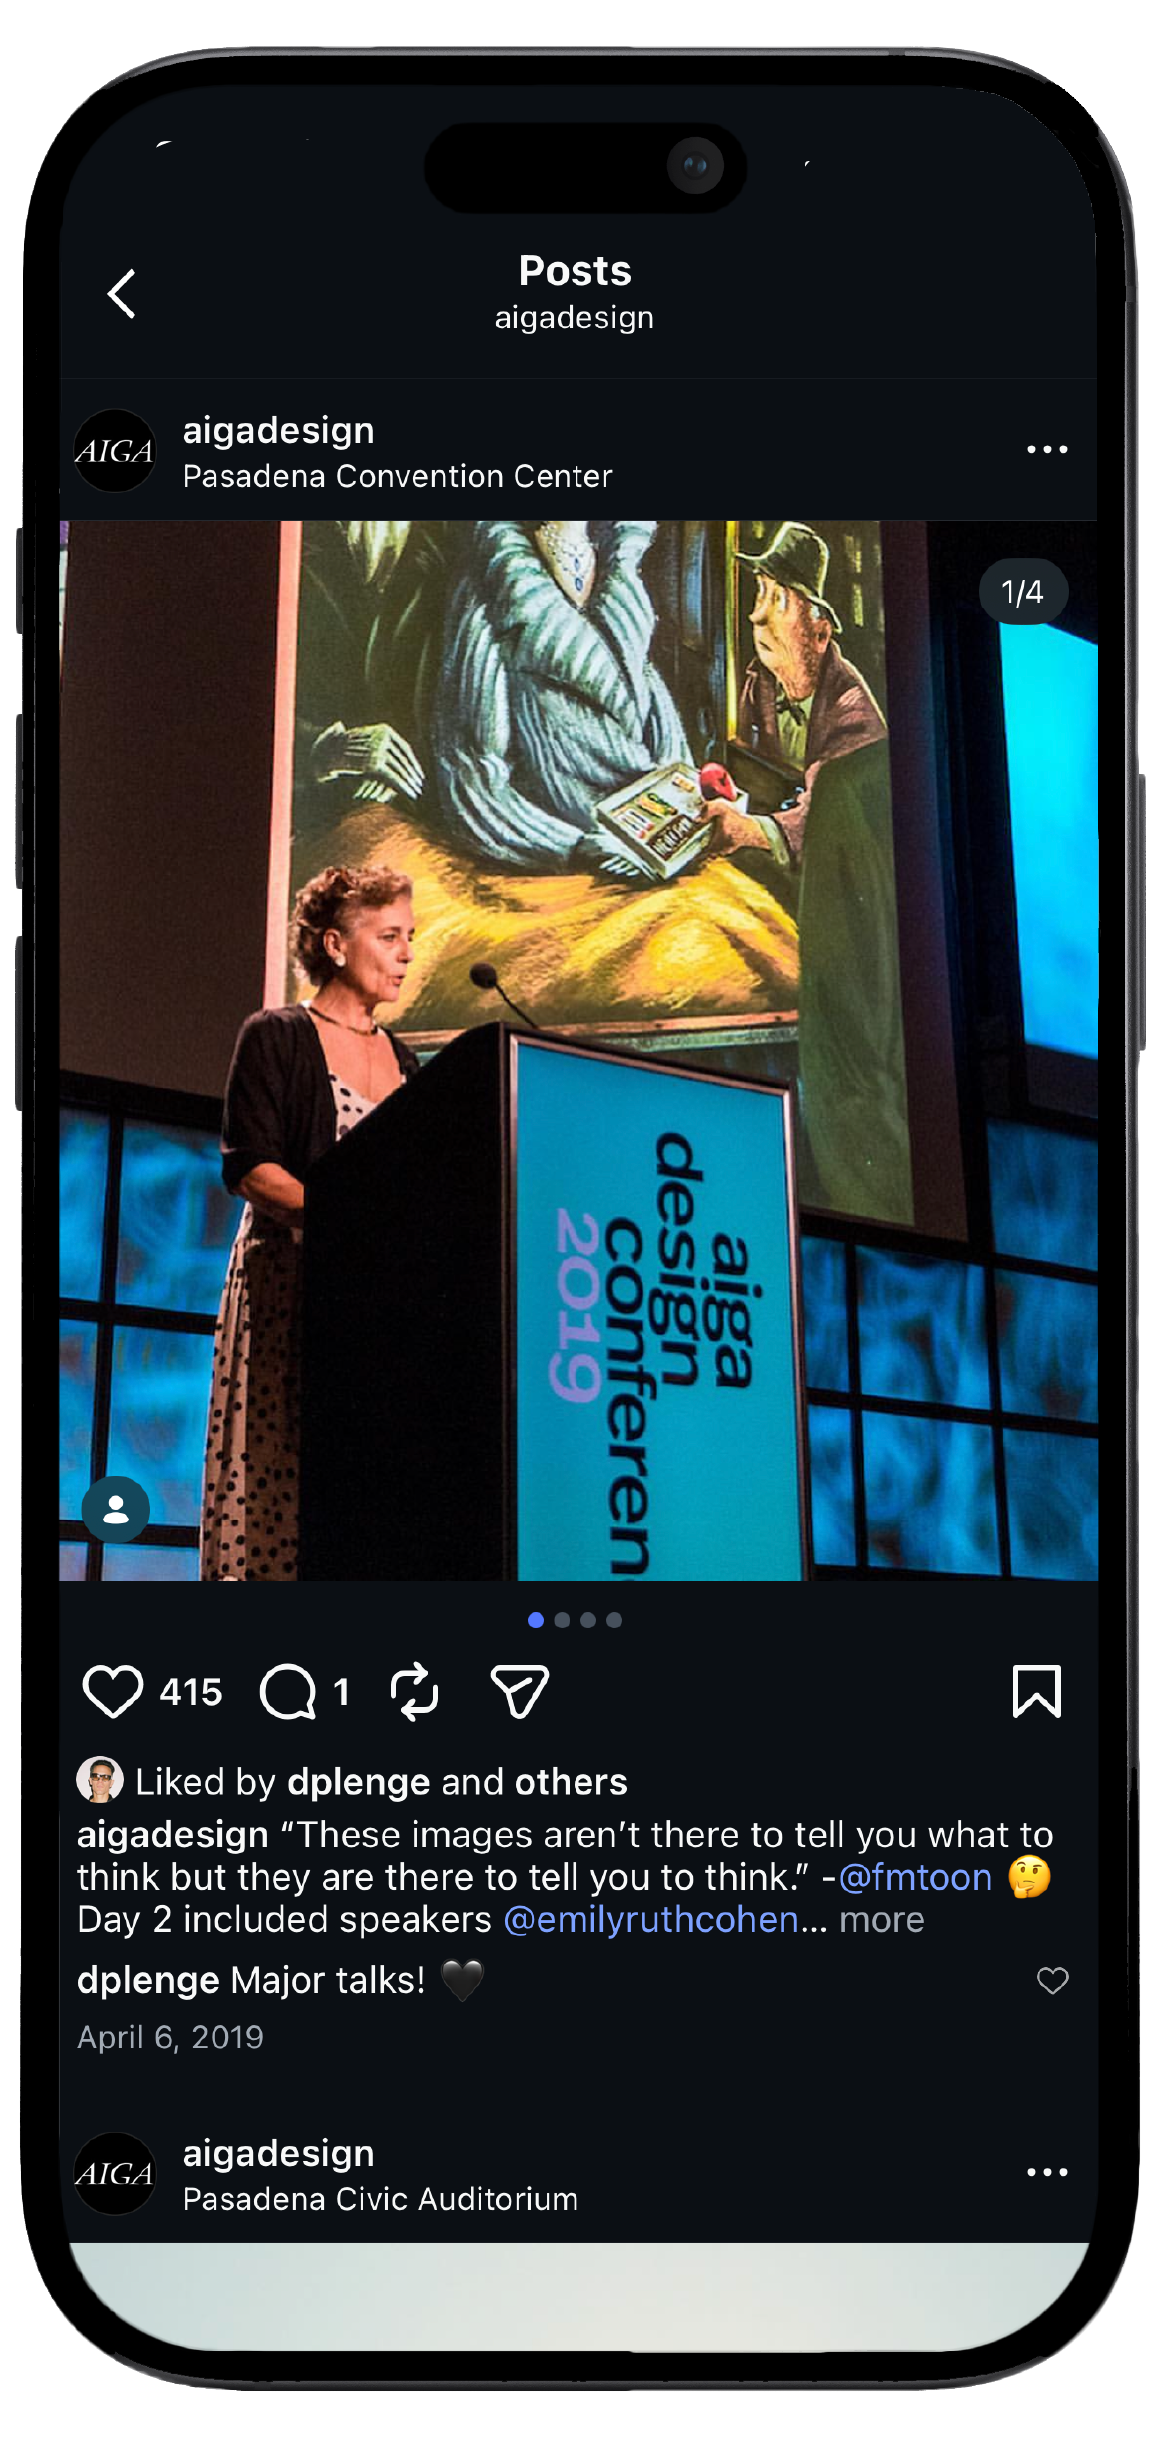Viewport: 1161px width, 2438px height.
Task: Like dplenge's comment with its heart
Action: (x=1052, y=1980)
